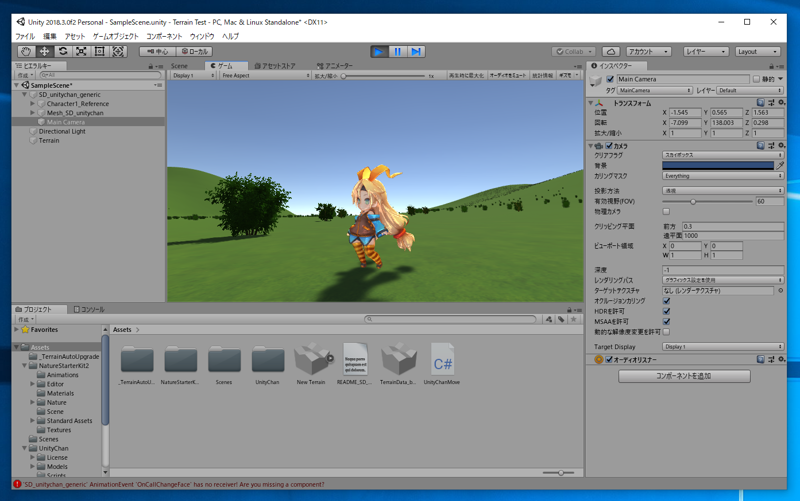Open Target Display dropdown
Viewport: 800px width, 501px height.
pyautogui.click(x=723, y=346)
